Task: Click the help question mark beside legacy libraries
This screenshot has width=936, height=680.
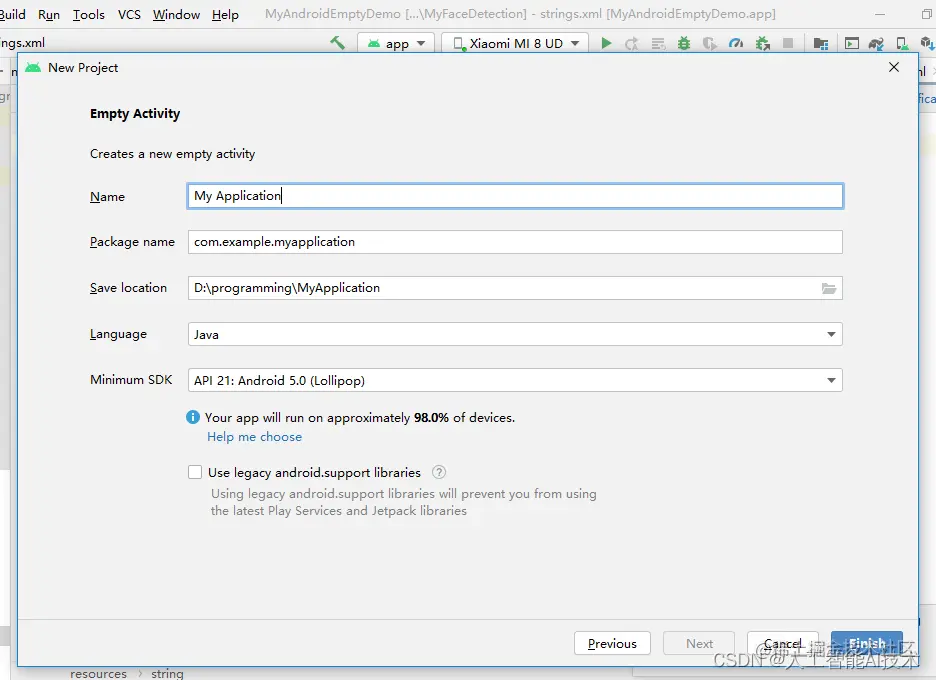Action: click(439, 472)
